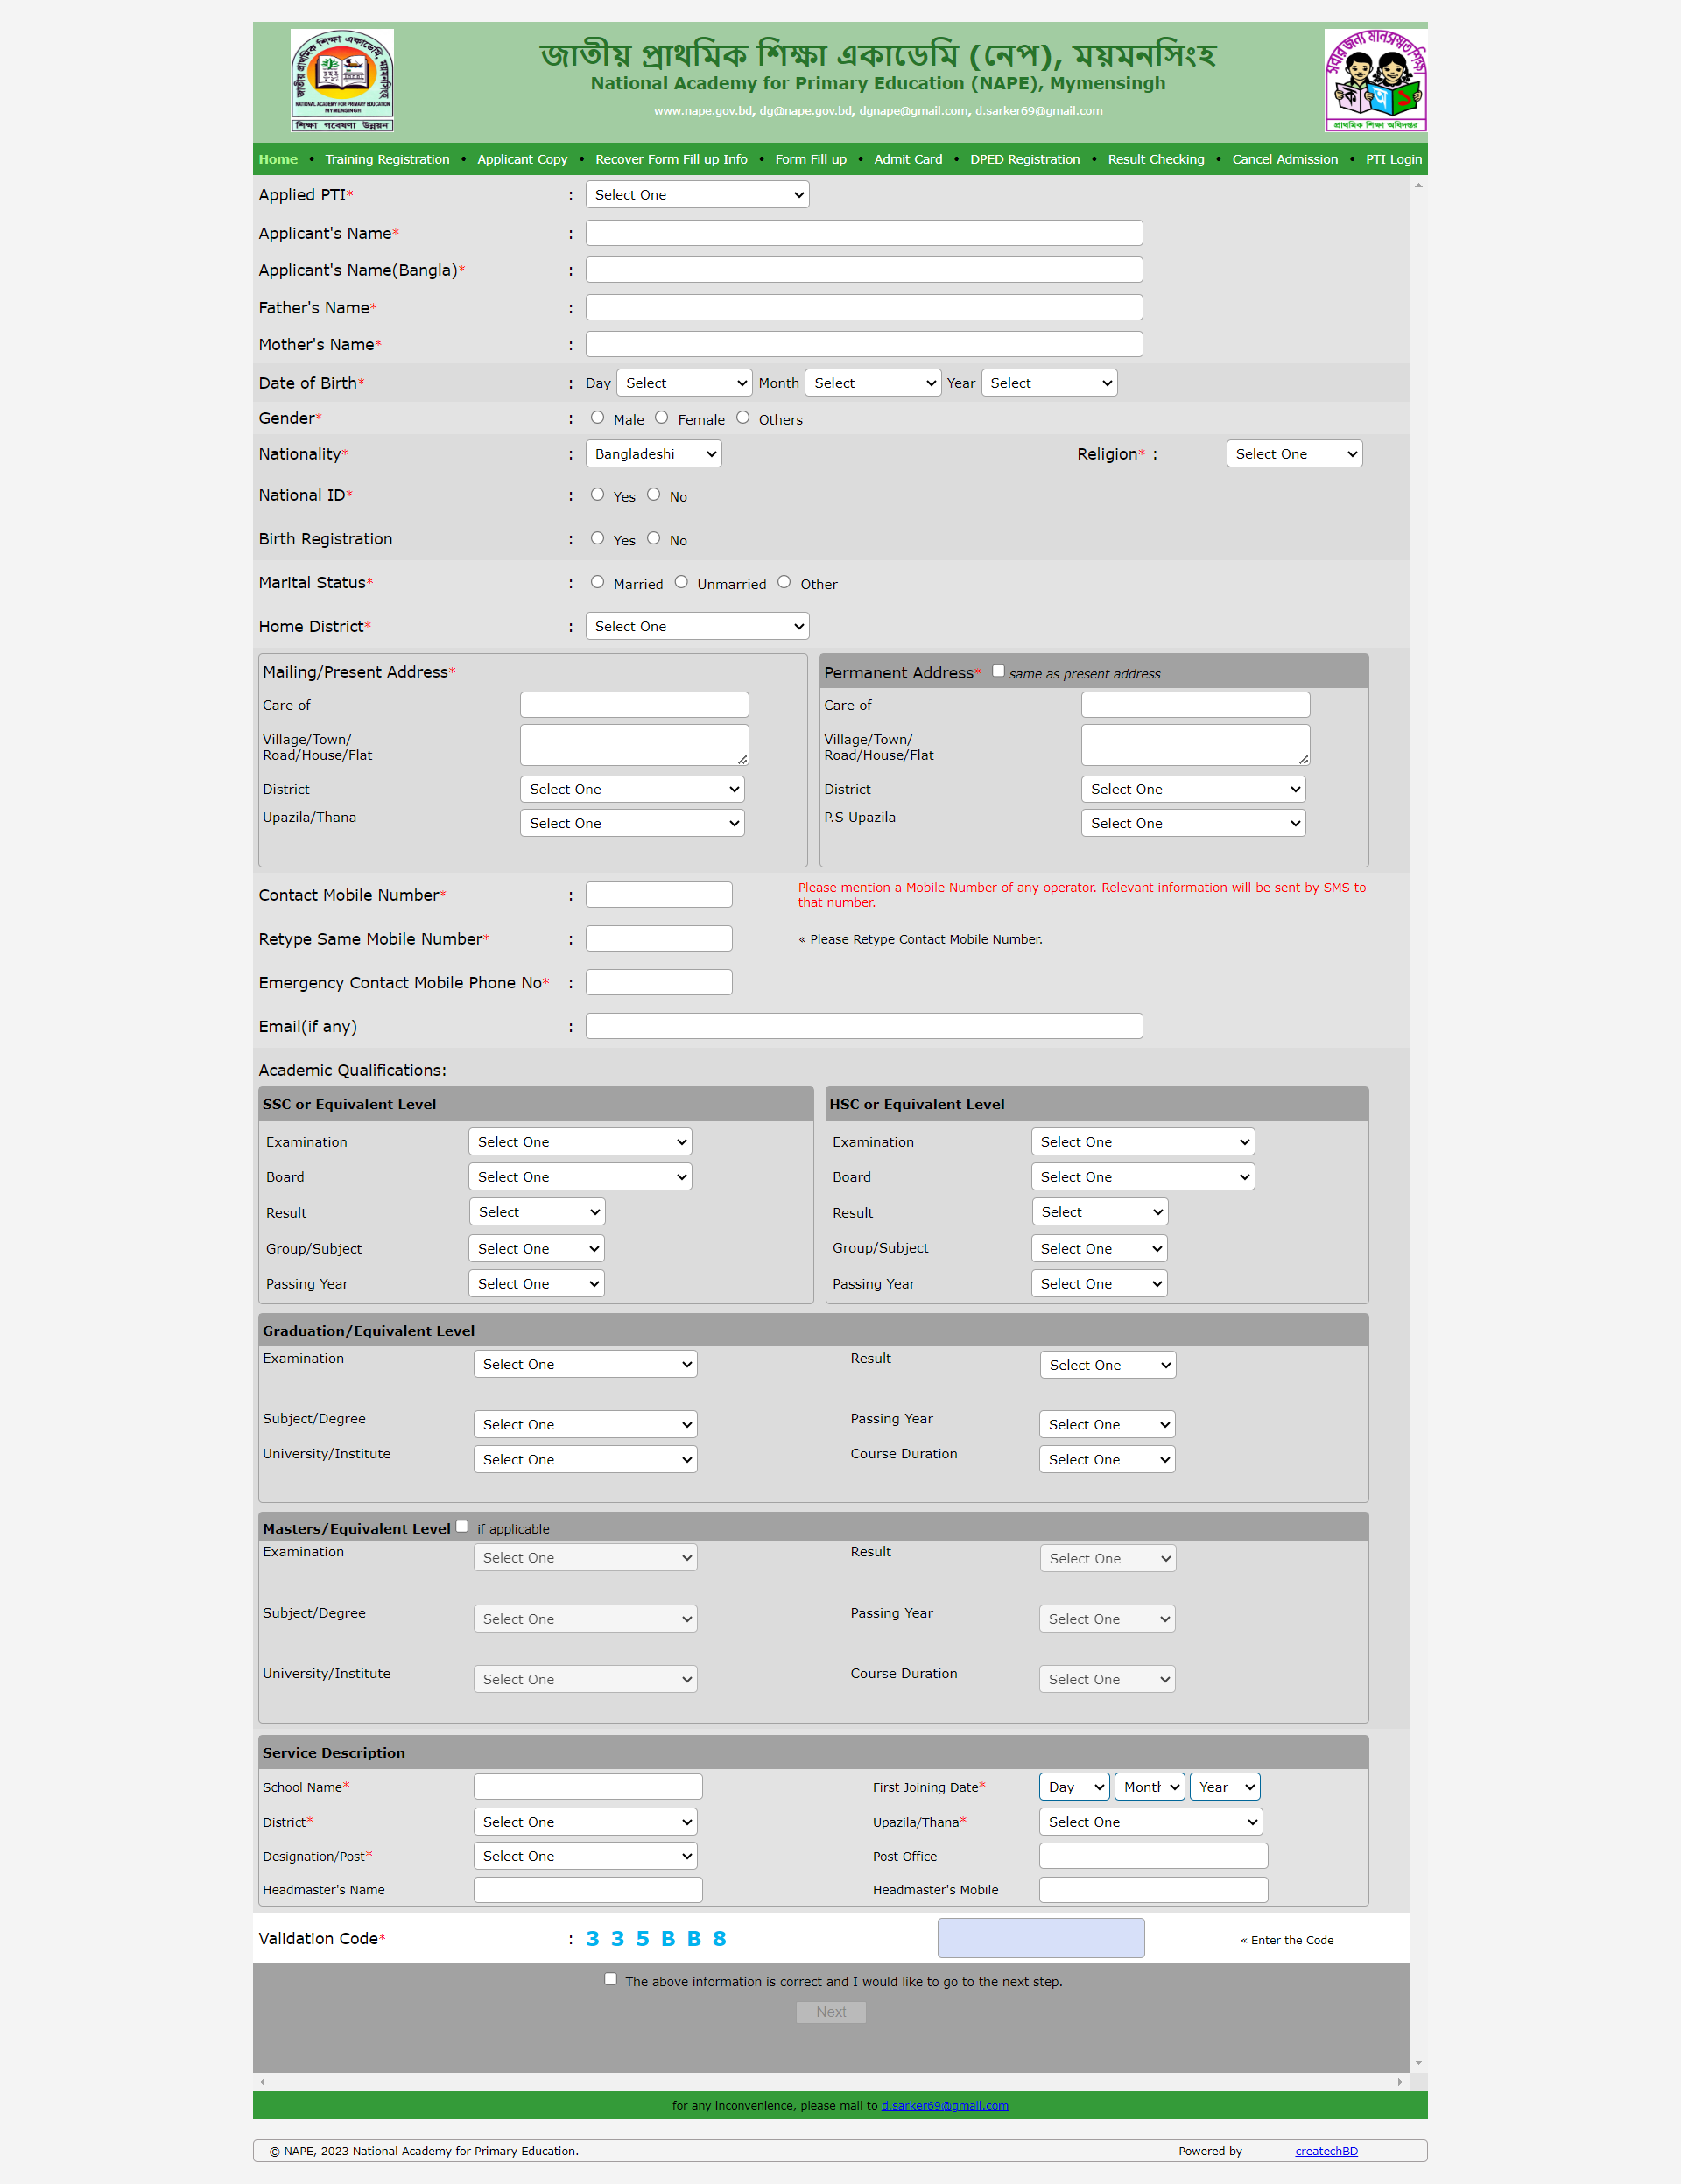The image size is (1681, 2184).
Task: Open the Home District dropdown
Action: pyautogui.click(x=697, y=626)
